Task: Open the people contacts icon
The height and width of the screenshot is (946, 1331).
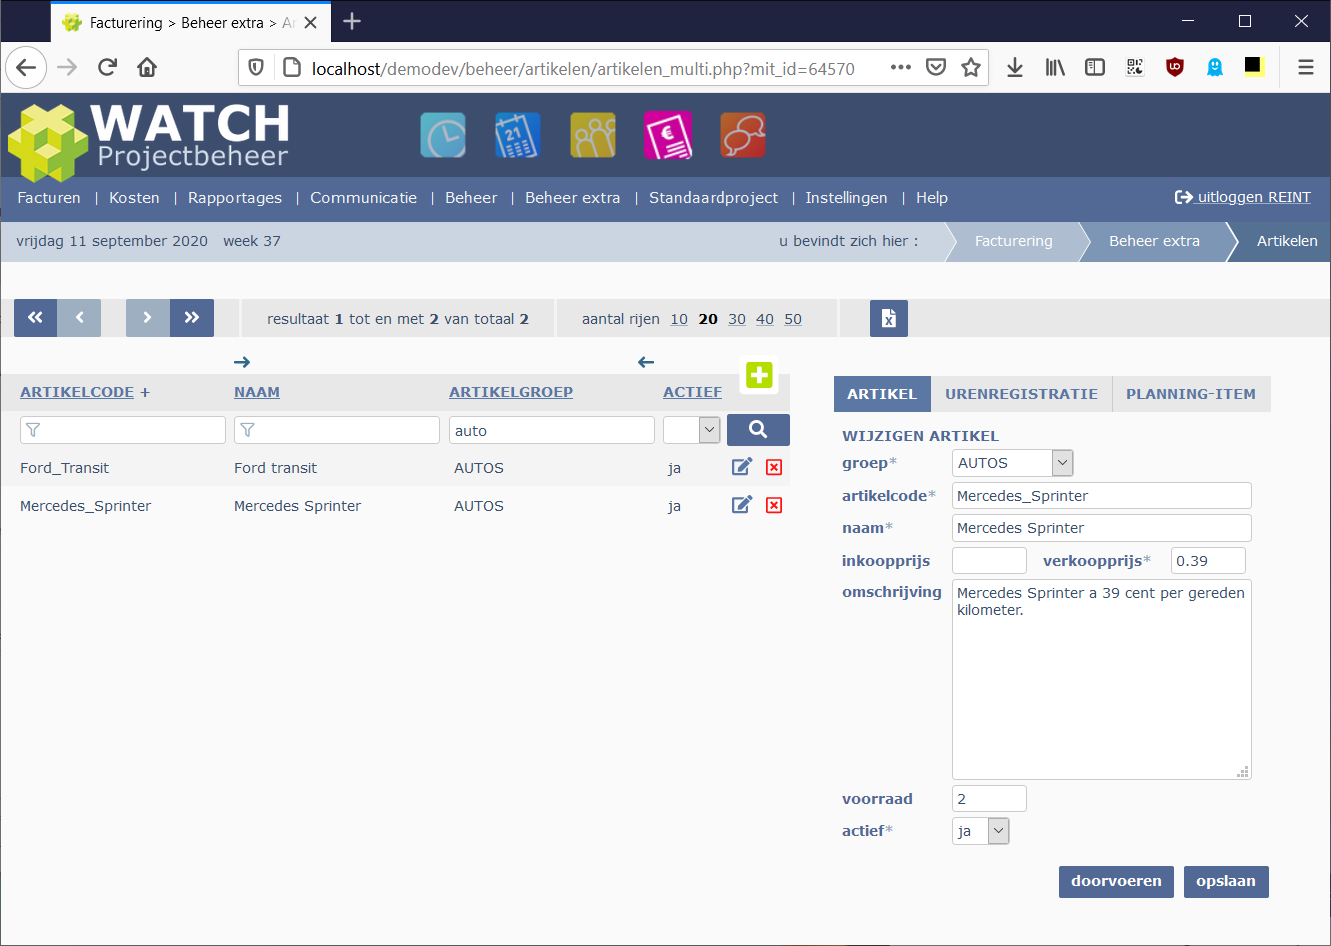Action: tap(593, 135)
